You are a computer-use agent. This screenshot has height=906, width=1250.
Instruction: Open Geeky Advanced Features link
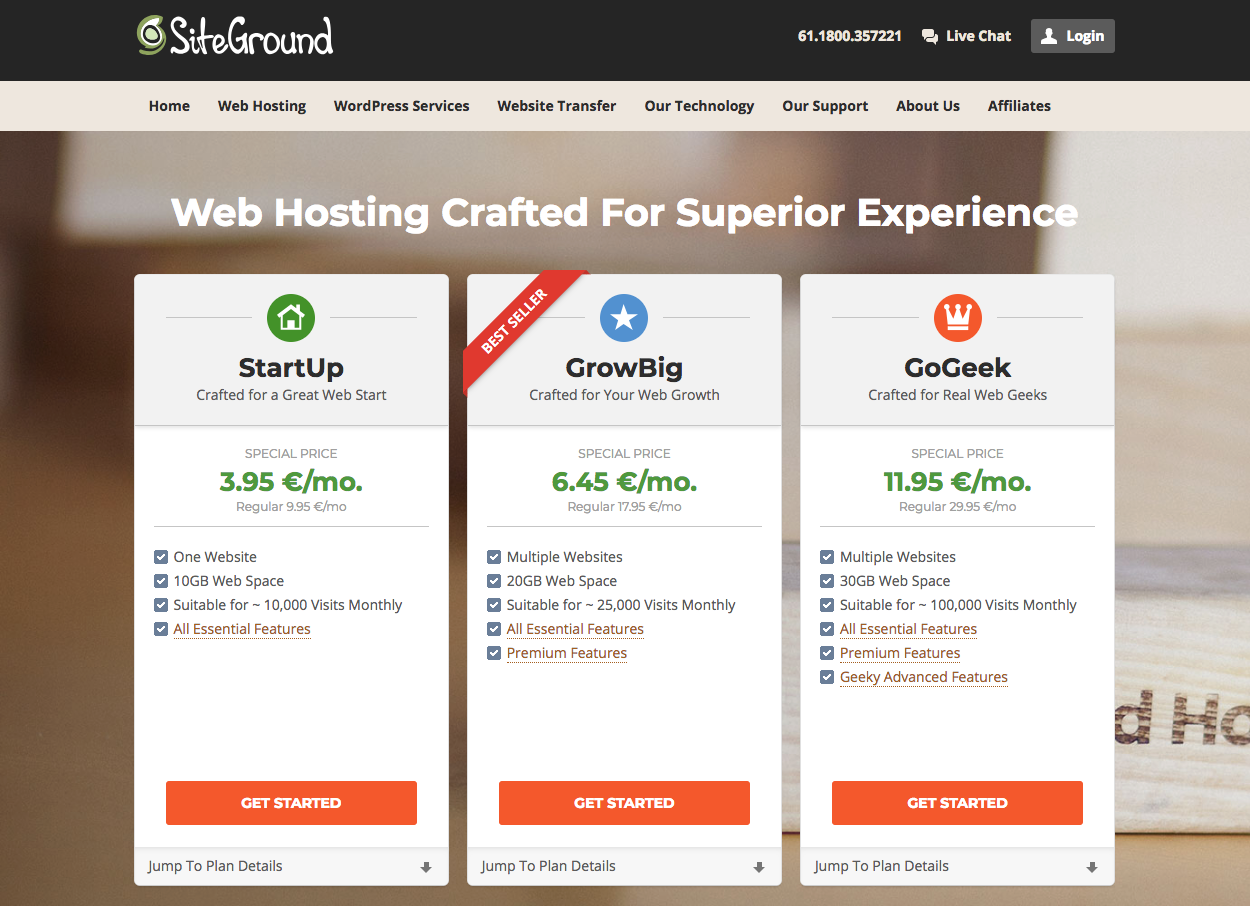(924, 677)
